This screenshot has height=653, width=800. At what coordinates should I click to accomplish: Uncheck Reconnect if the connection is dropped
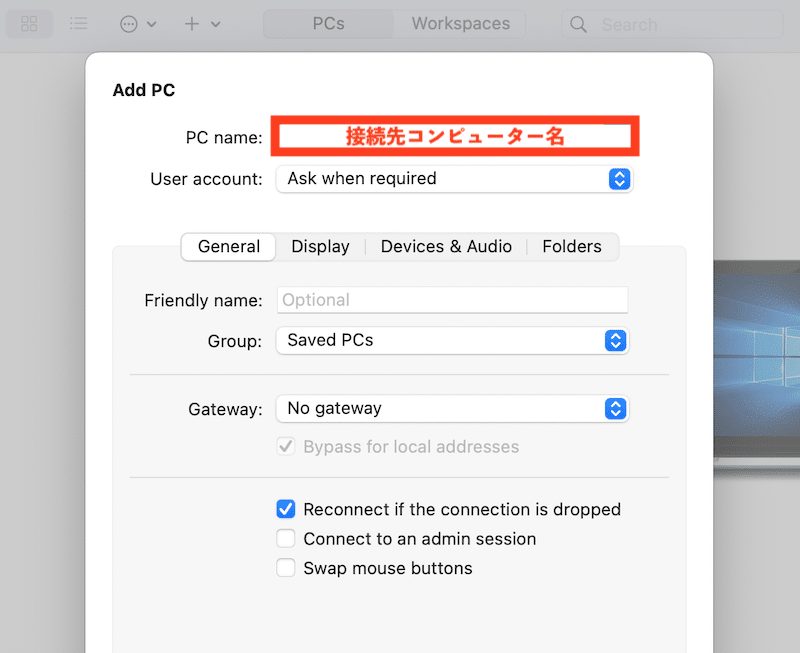point(286,509)
